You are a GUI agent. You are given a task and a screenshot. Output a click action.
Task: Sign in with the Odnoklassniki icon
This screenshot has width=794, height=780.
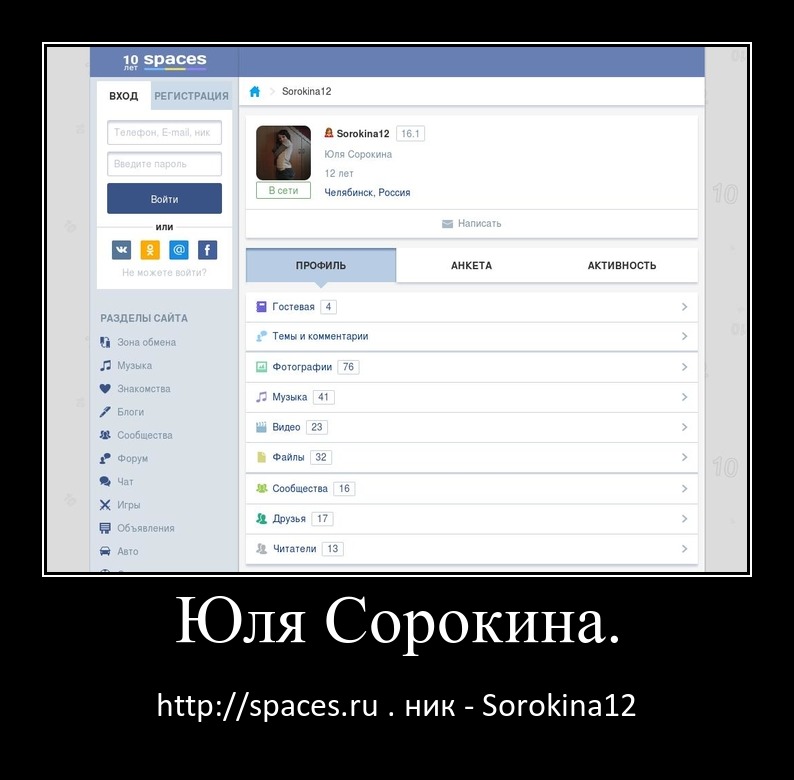click(150, 250)
